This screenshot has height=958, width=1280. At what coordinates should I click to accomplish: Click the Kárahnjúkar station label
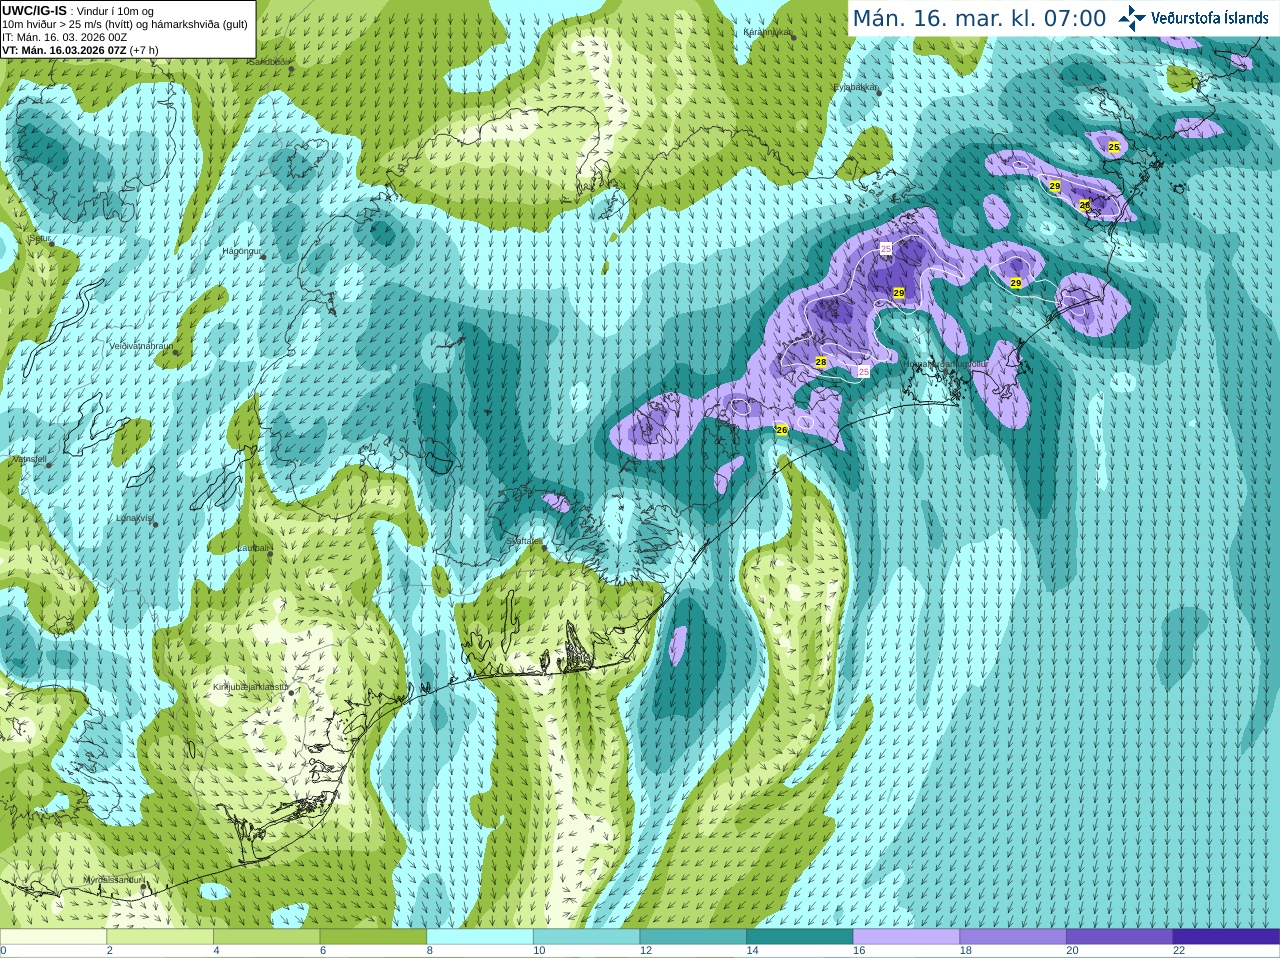coord(767,32)
